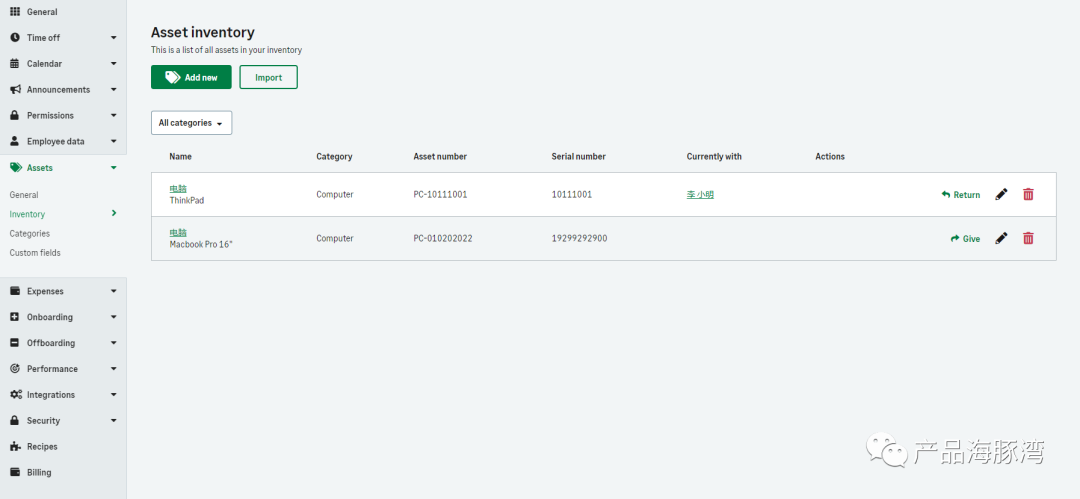Click the Offboarding minus icon
Viewport: 1080px width, 499px height.
click(x=15, y=343)
